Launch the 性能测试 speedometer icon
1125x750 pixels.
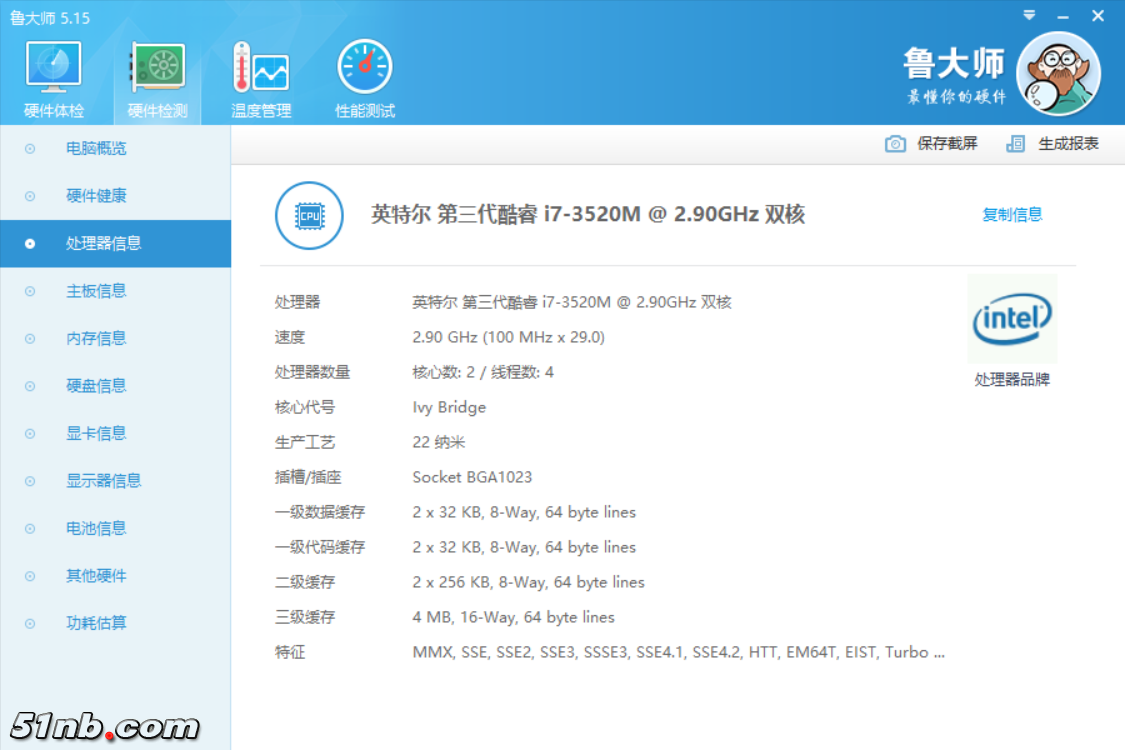(365, 68)
